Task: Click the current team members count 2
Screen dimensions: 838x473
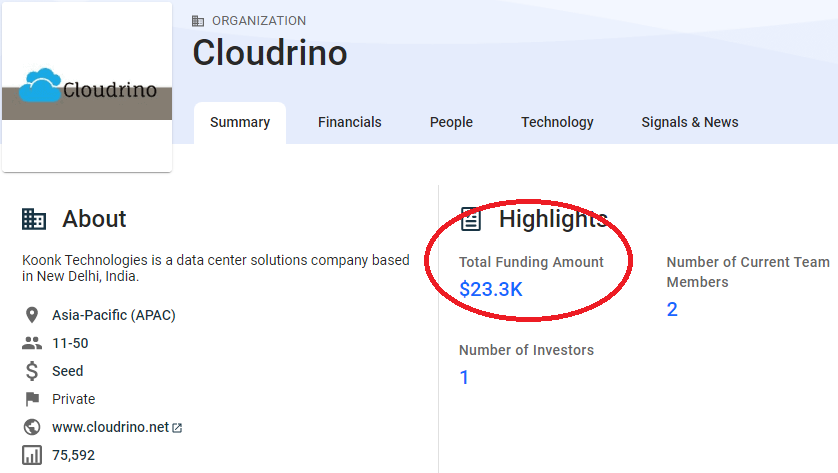Action: coord(672,310)
